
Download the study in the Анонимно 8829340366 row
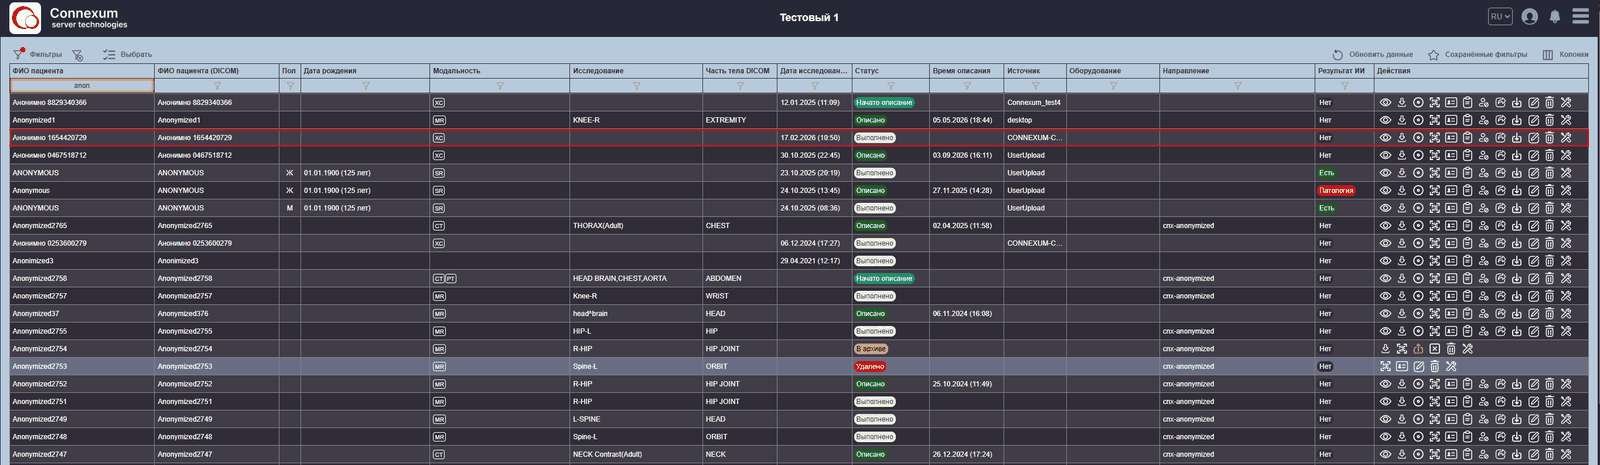coord(1402,102)
